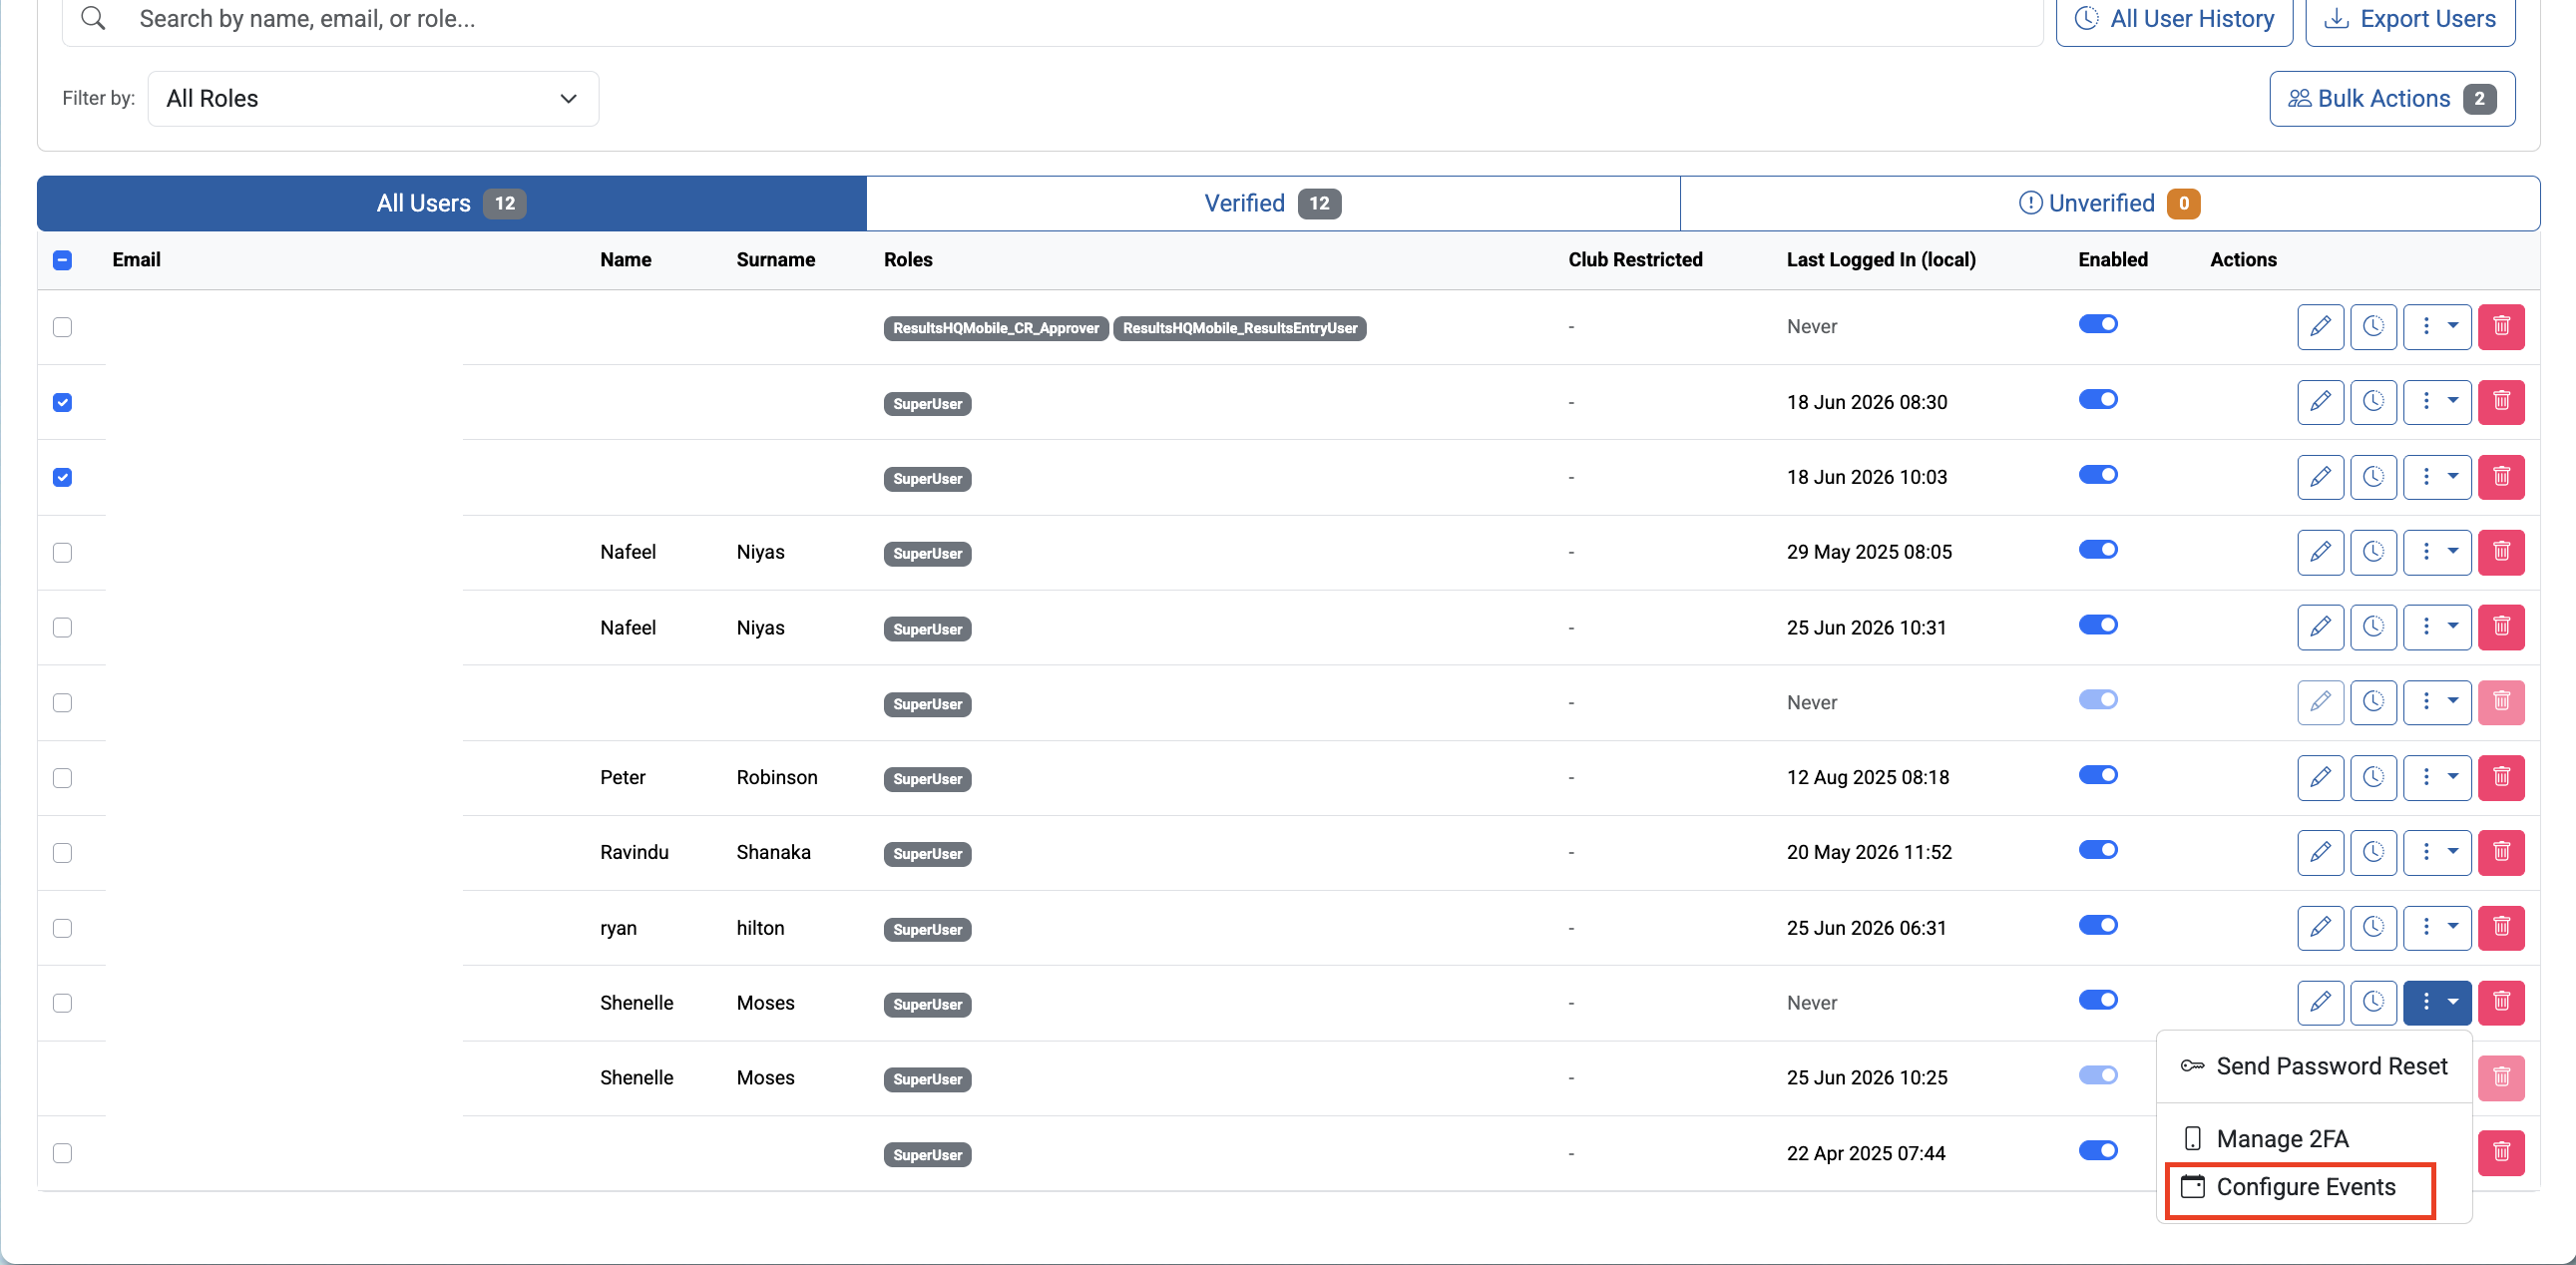
Task: Open more-actions dropdown for ResultsHQMobile_CR_Approver user
Action: [x=2437, y=327]
